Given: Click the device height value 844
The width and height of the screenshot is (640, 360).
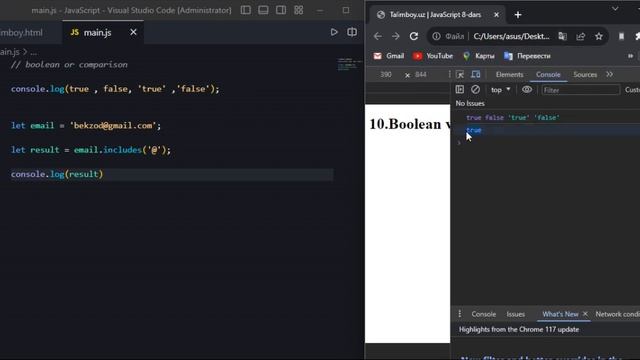Looking at the screenshot, I should click(420, 75).
